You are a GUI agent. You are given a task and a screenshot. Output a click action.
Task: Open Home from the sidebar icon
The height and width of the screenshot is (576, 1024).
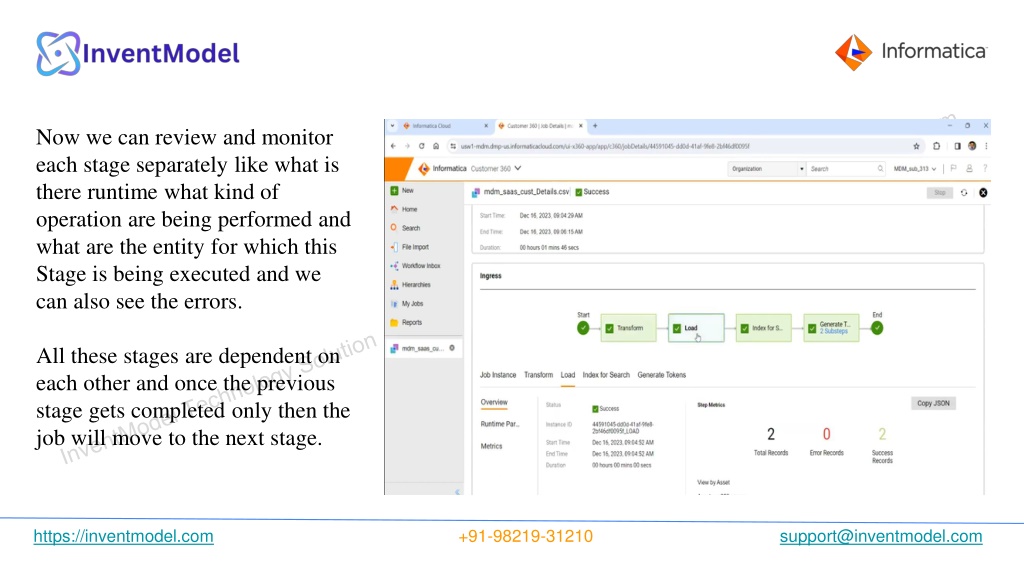pyautogui.click(x=394, y=209)
